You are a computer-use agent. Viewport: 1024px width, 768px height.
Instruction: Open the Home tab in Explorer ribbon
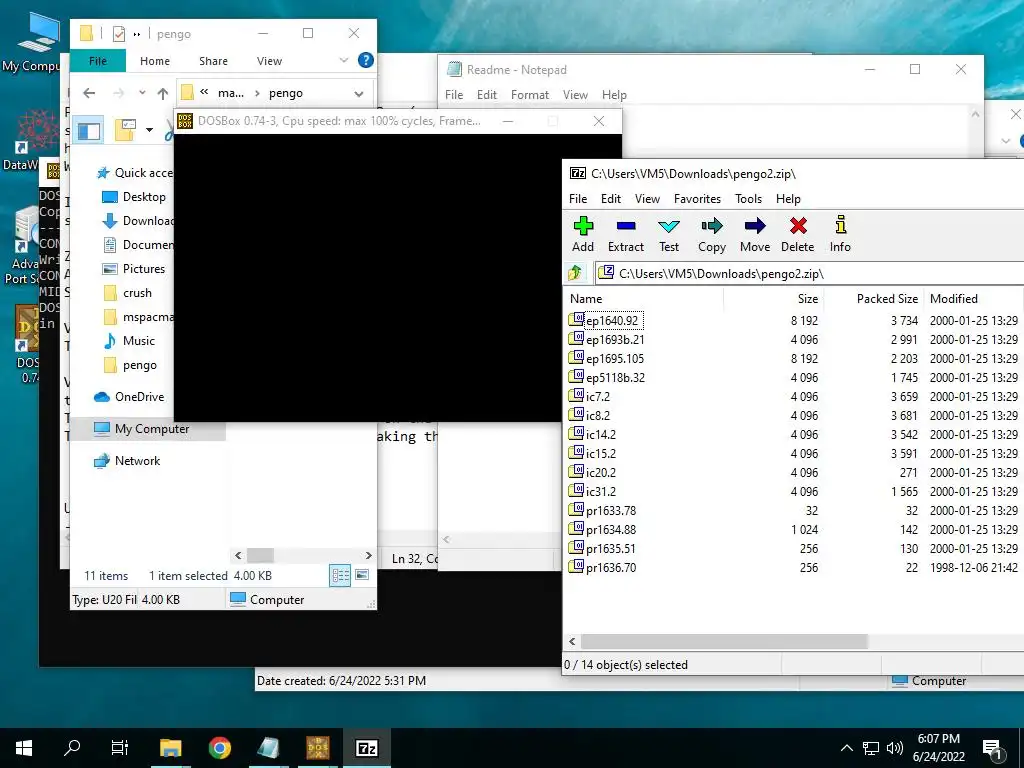[155, 61]
